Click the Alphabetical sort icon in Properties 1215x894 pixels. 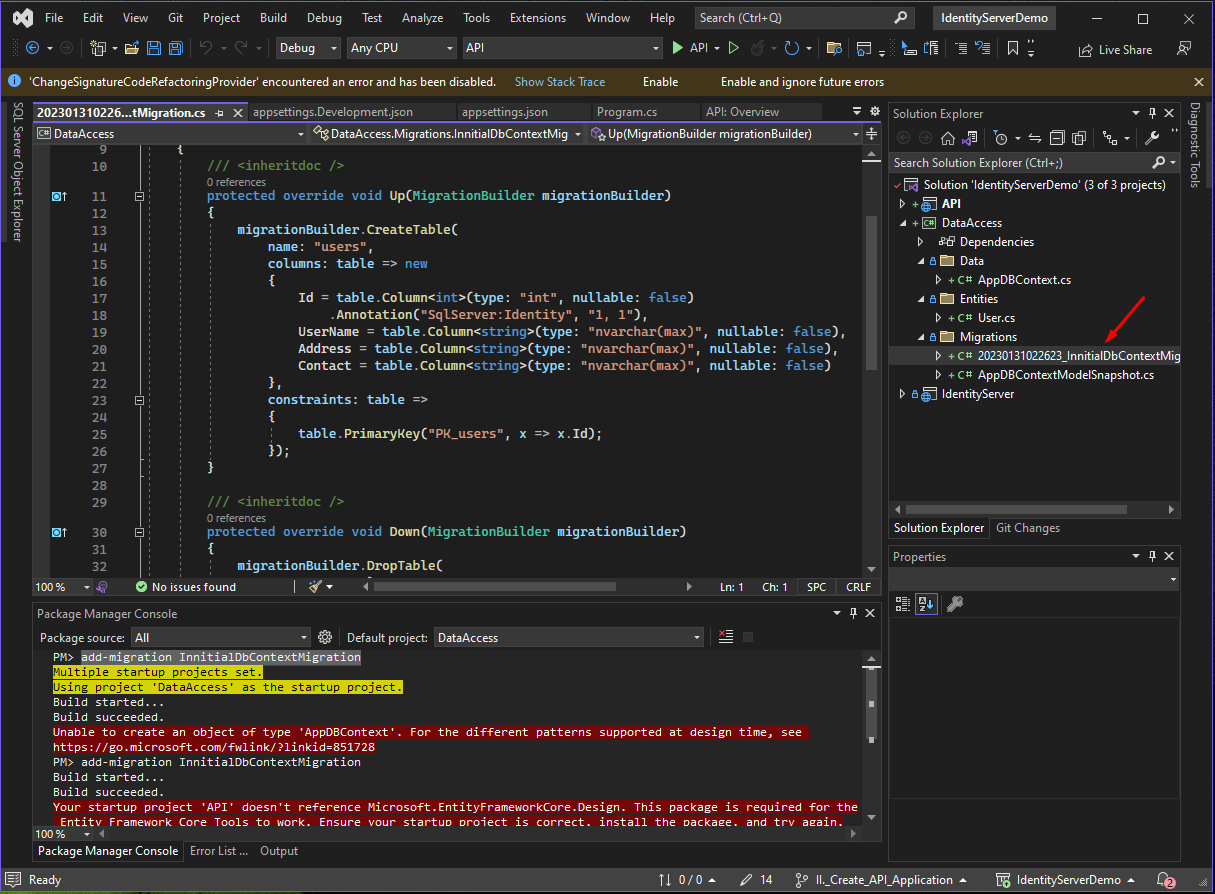925,604
